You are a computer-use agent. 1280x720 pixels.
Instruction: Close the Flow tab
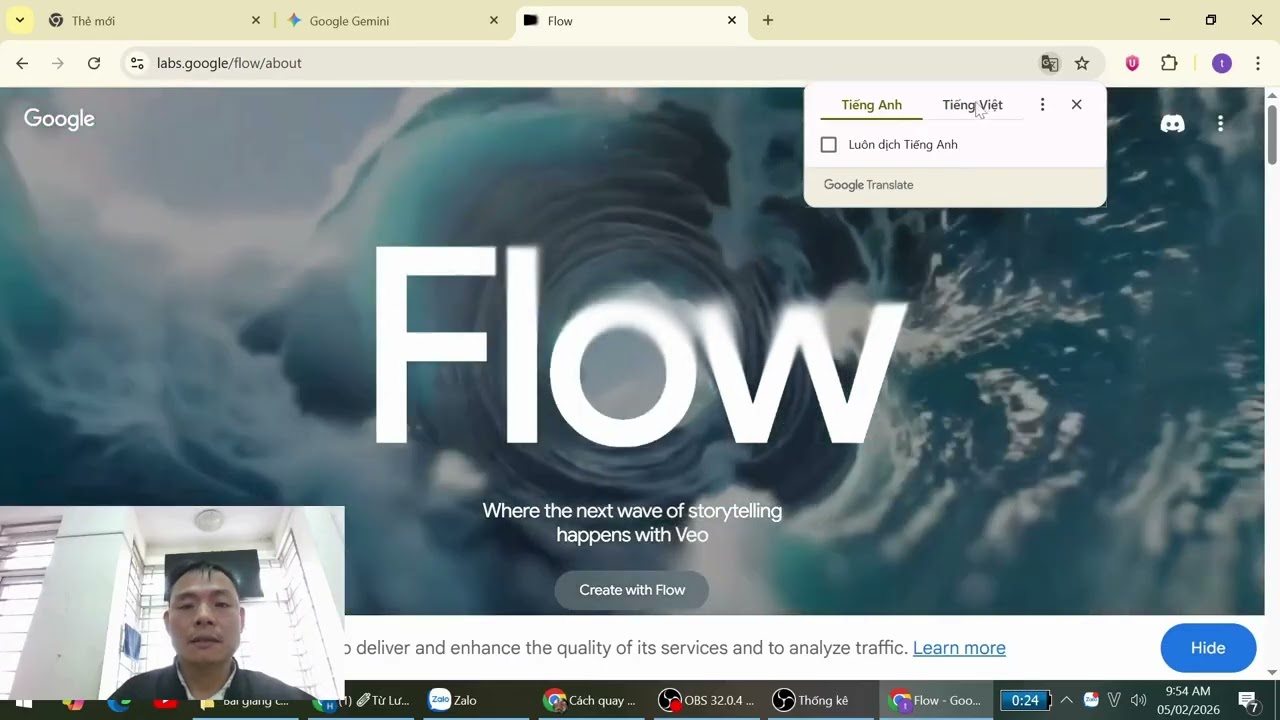click(x=732, y=20)
